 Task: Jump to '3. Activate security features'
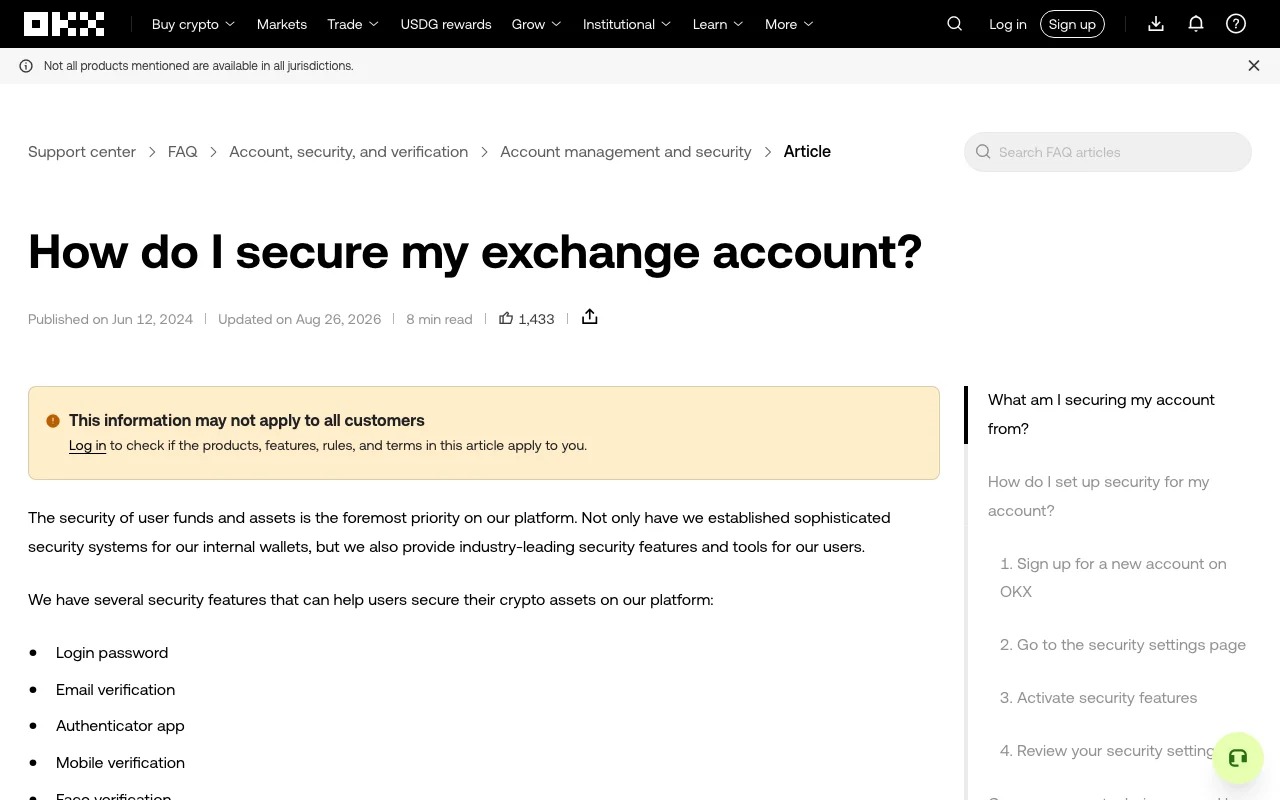(x=1099, y=698)
